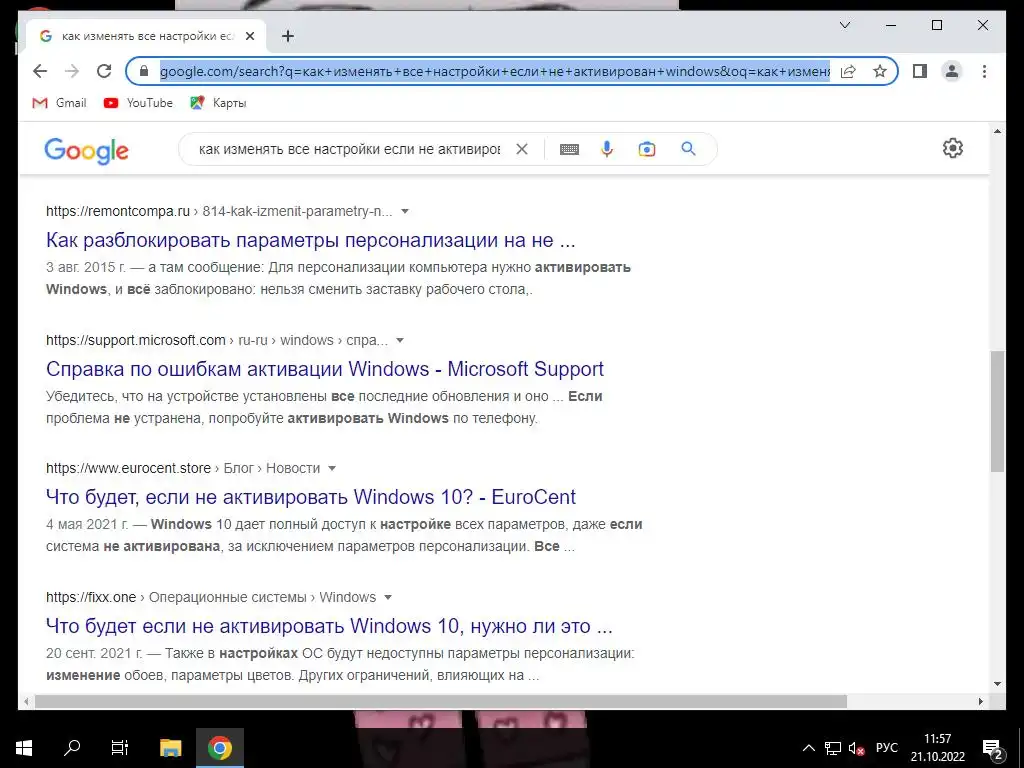
Task: Show hidden system tray icons
Action: pos(808,748)
